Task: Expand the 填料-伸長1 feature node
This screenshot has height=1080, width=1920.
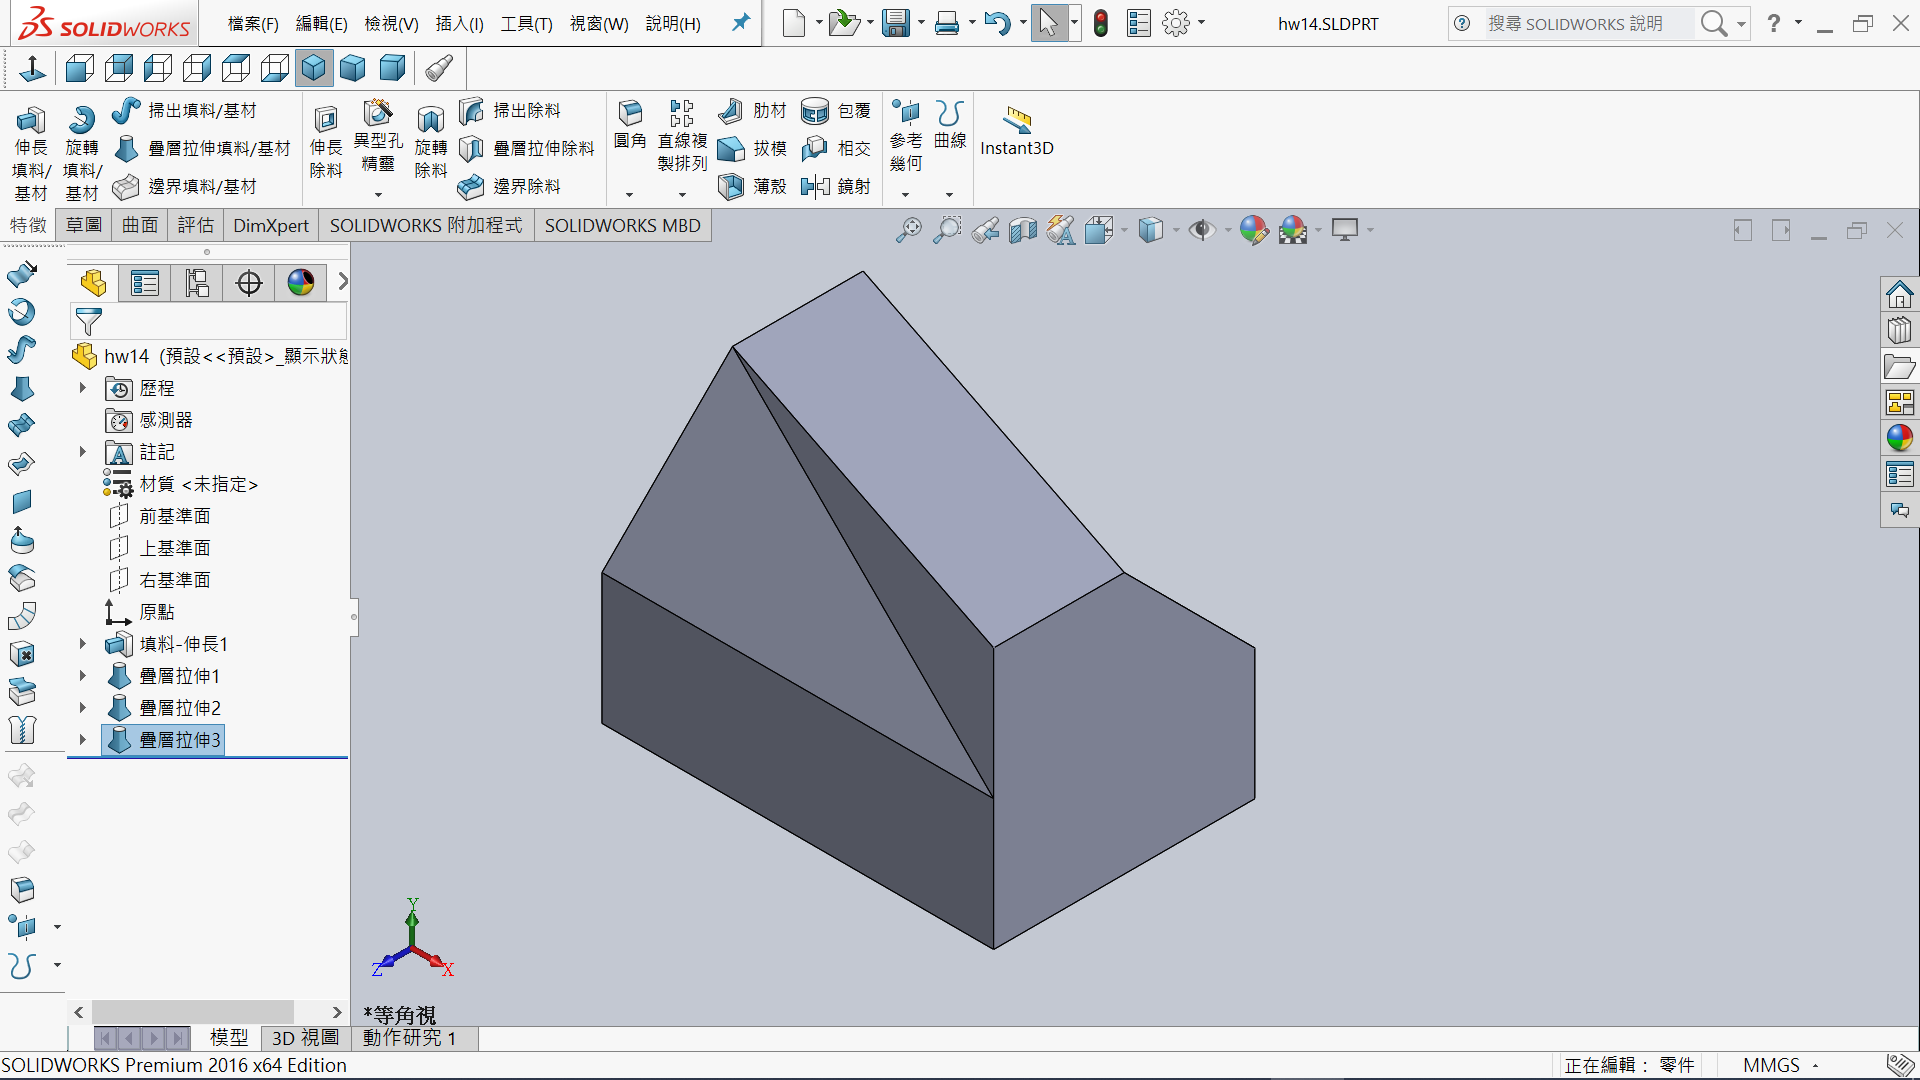Action: tap(83, 644)
